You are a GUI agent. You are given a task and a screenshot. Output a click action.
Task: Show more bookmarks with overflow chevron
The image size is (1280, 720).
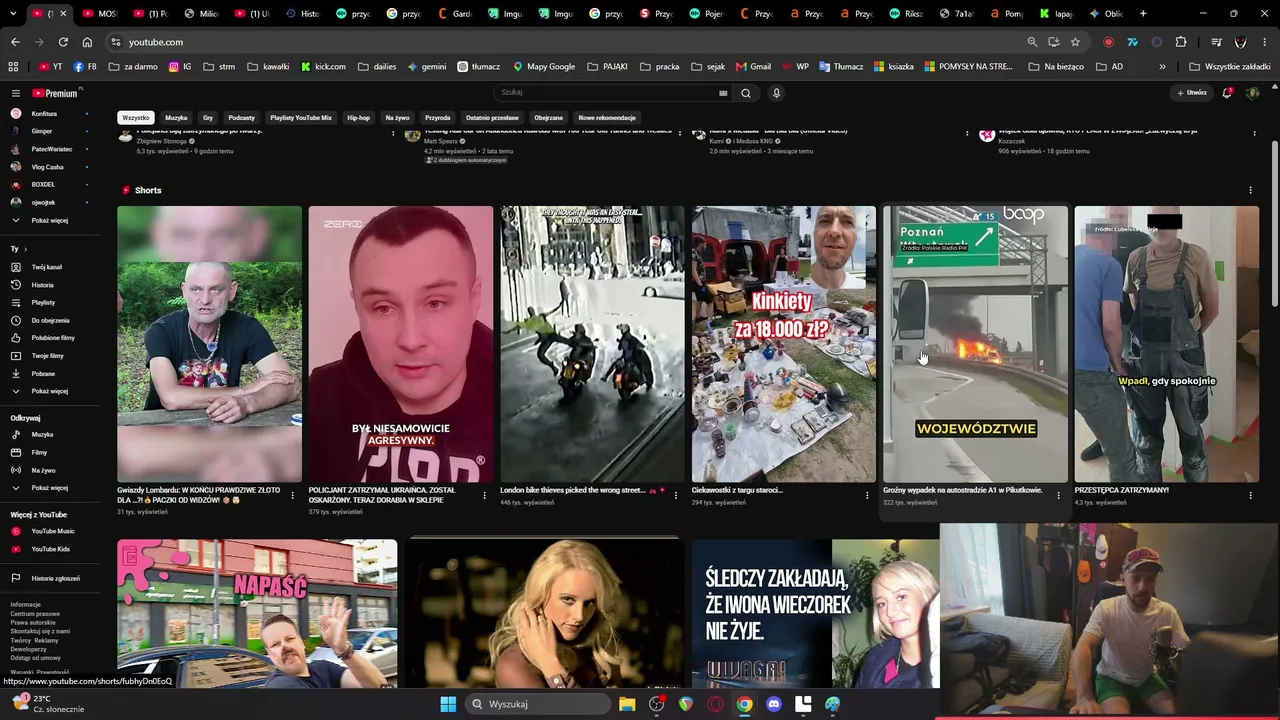1162,67
